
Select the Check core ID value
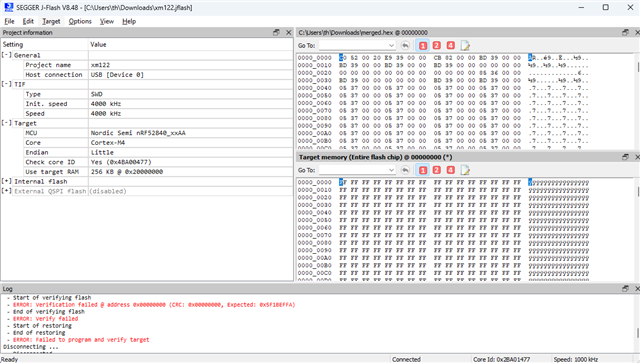121,162
